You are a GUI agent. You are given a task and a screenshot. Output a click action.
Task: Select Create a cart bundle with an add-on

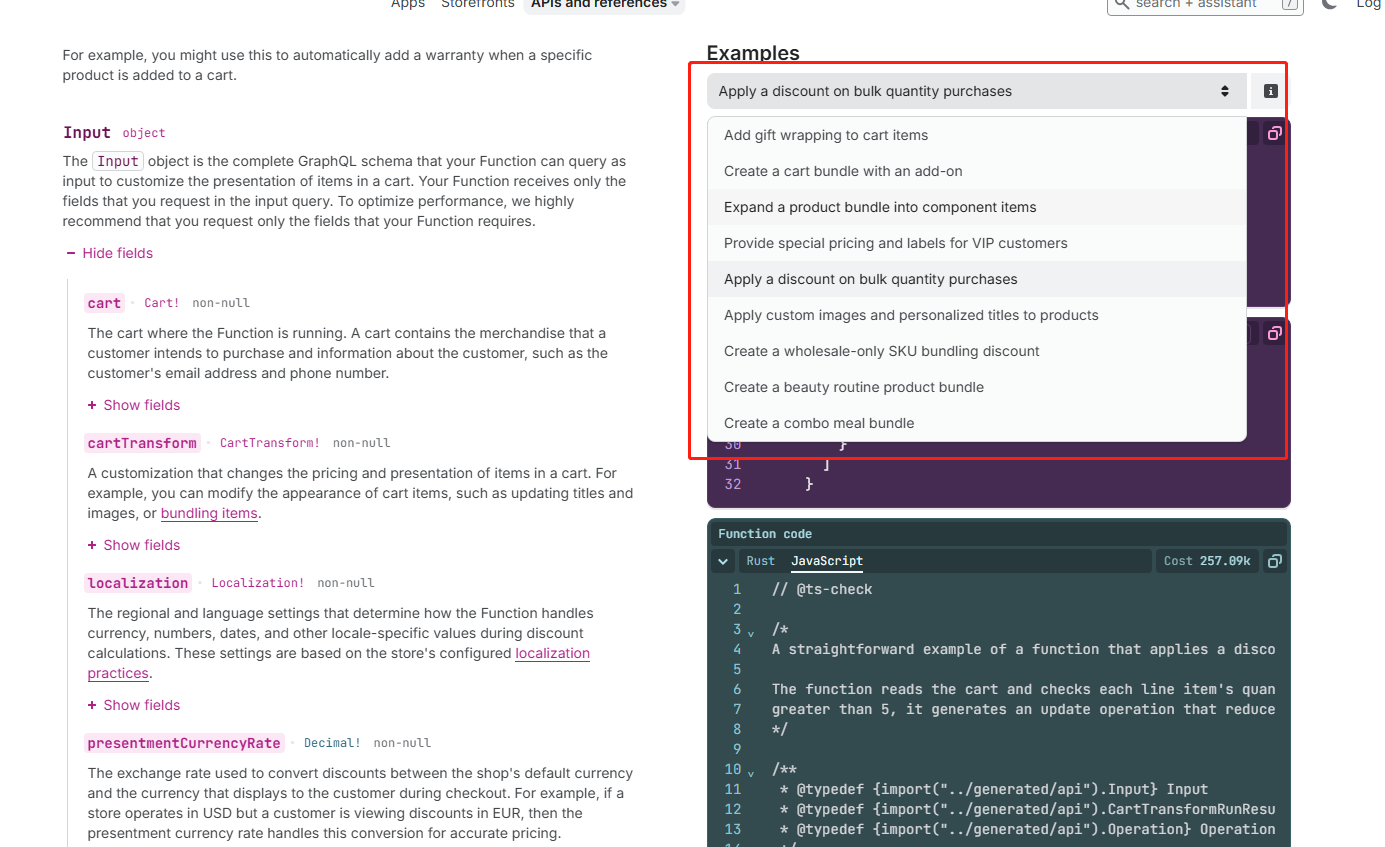point(976,171)
